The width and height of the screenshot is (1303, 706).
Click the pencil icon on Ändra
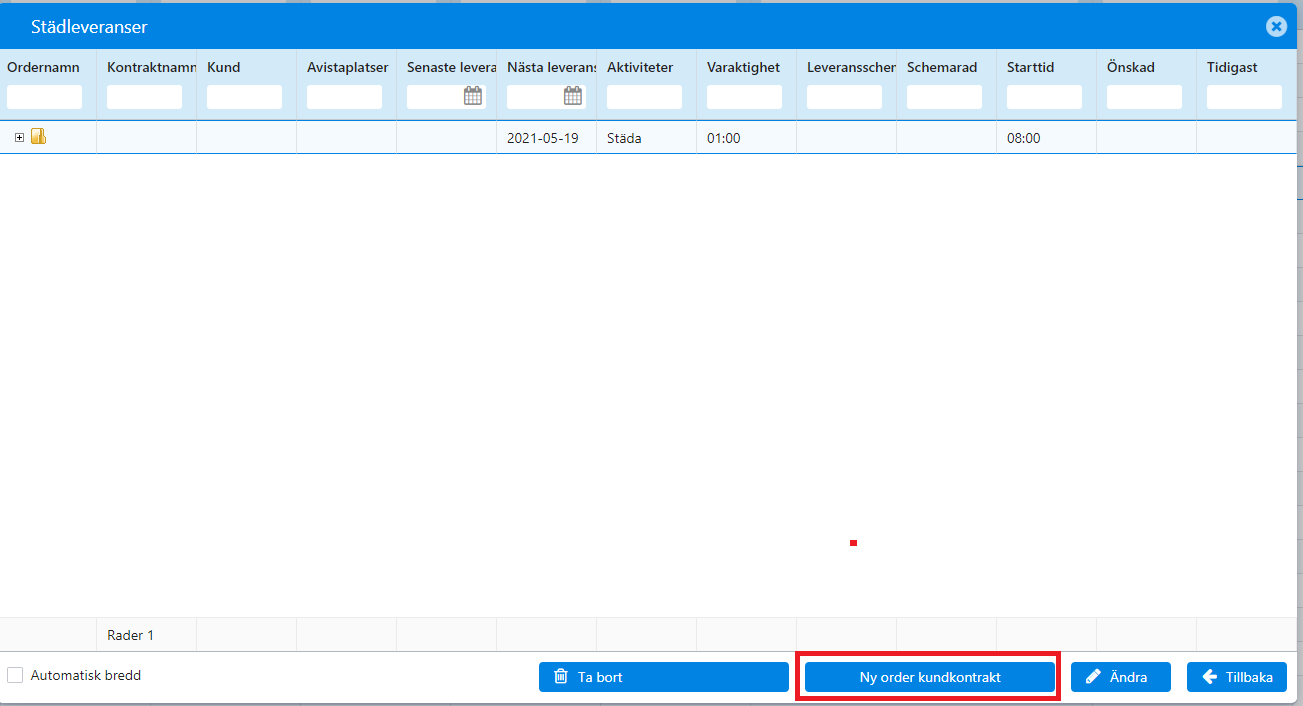[x=1093, y=677]
